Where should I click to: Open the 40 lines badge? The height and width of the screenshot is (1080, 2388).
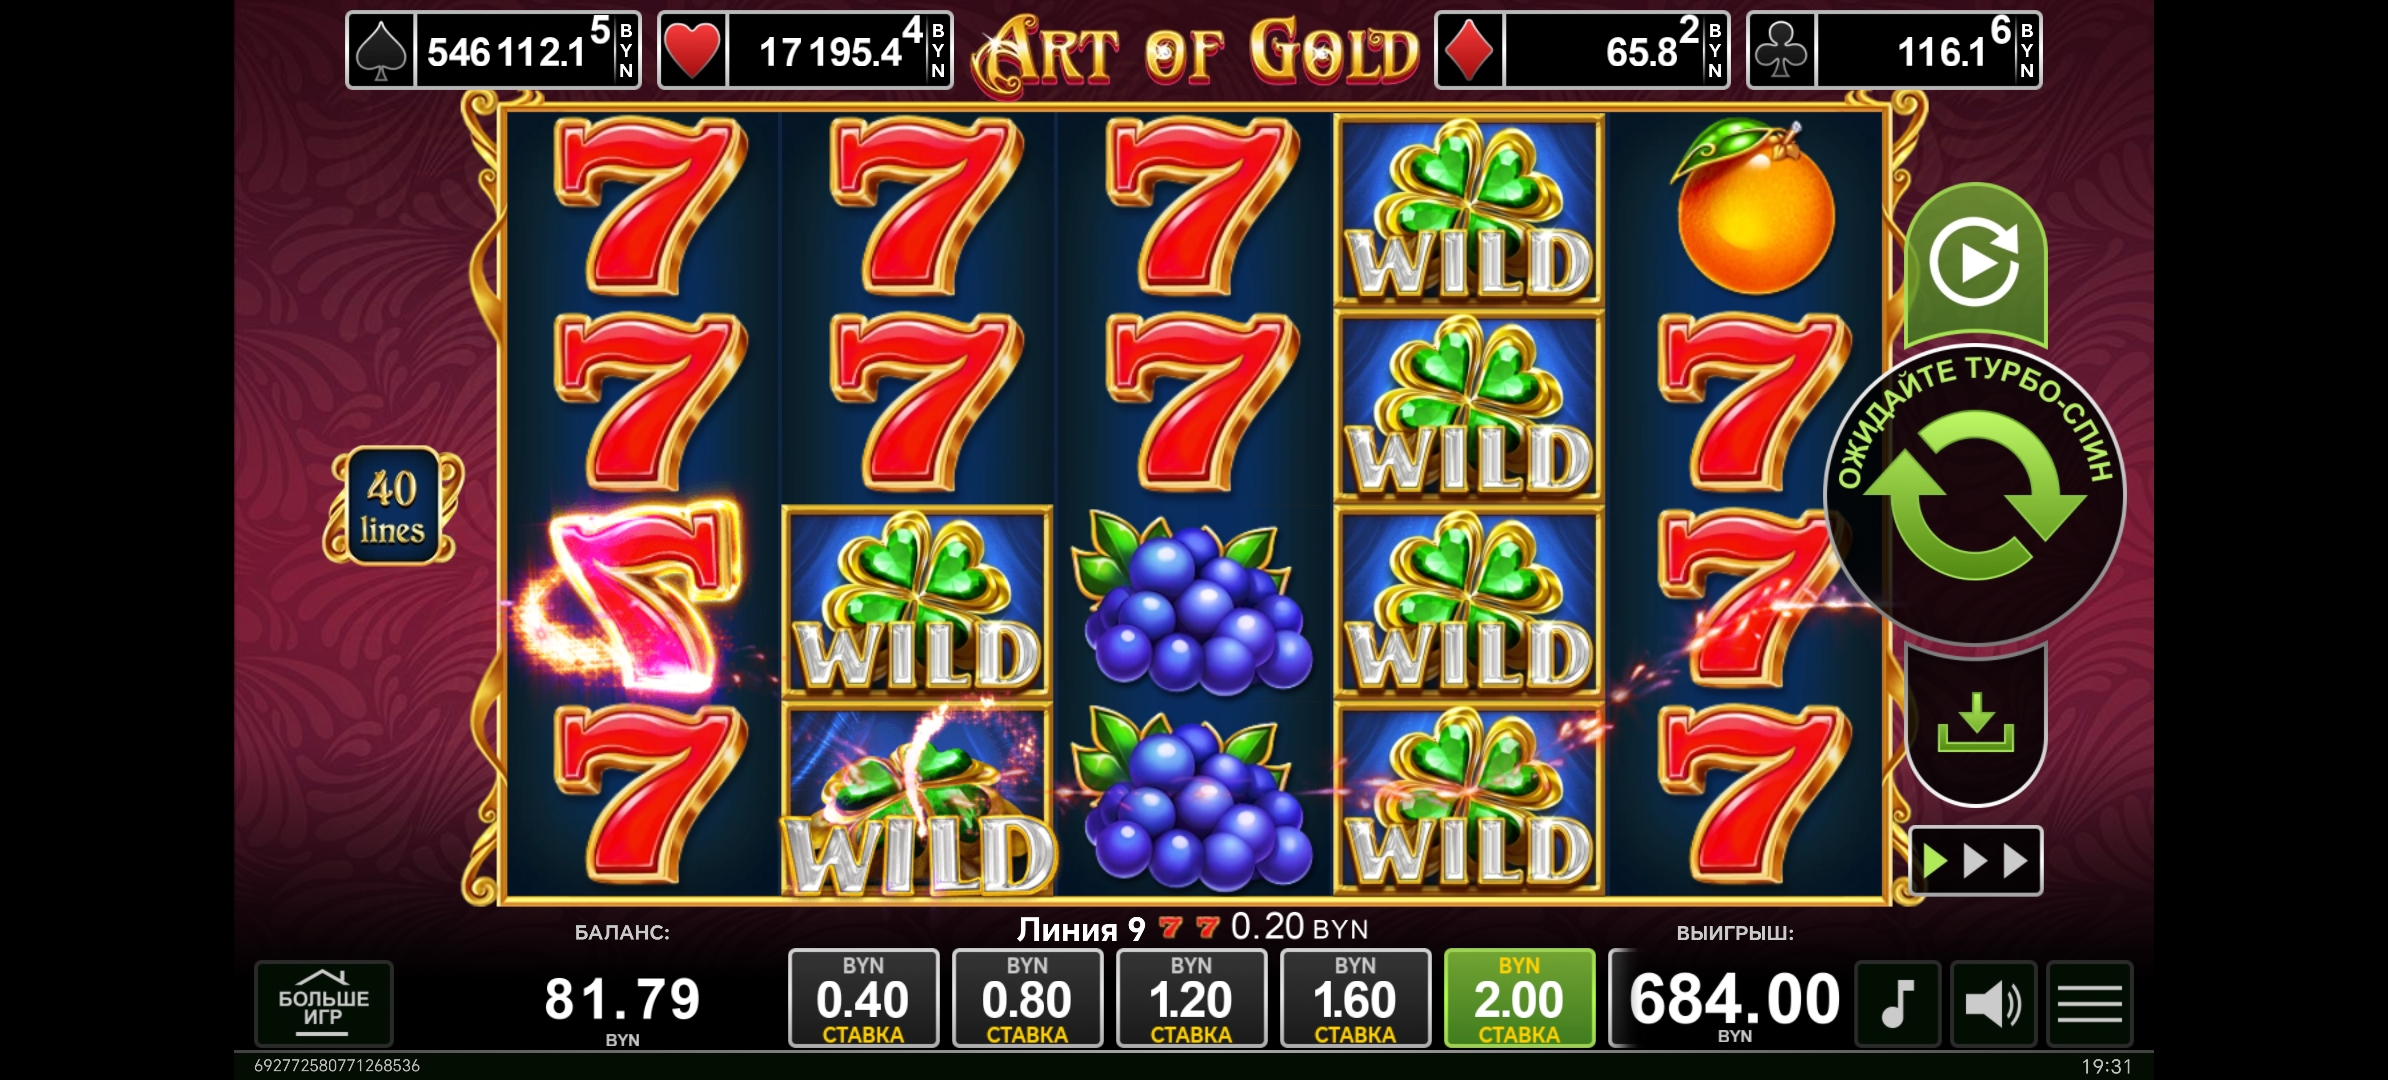tap(392, 506)
